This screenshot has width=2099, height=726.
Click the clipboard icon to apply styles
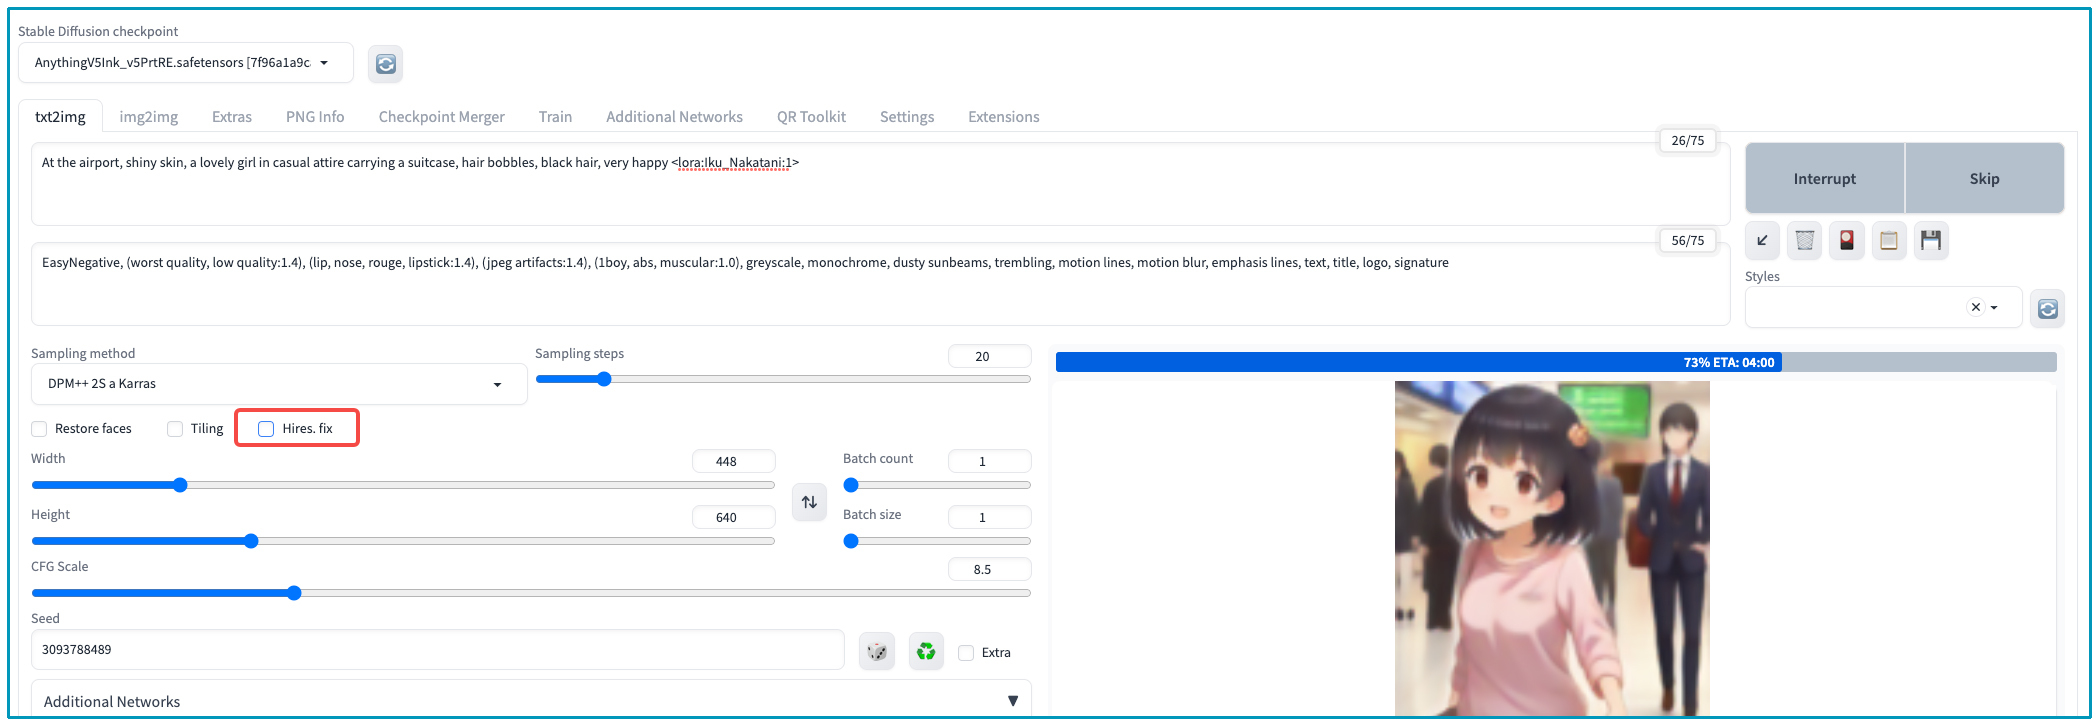pyautogui.click(x=1888, y=241)
